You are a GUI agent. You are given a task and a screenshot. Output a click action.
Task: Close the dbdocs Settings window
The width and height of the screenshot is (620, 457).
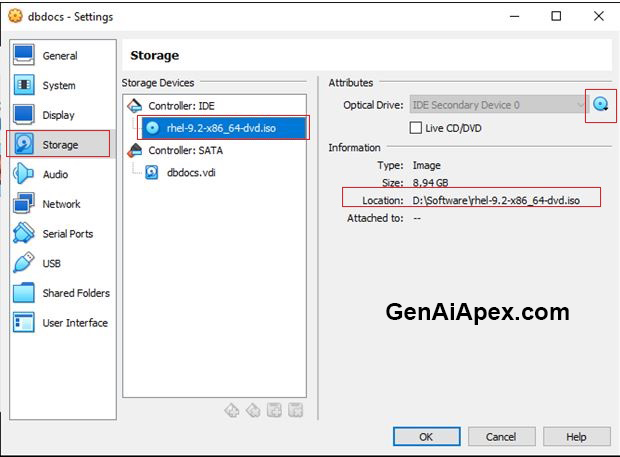pyautogui.click(x=599, y=16)
